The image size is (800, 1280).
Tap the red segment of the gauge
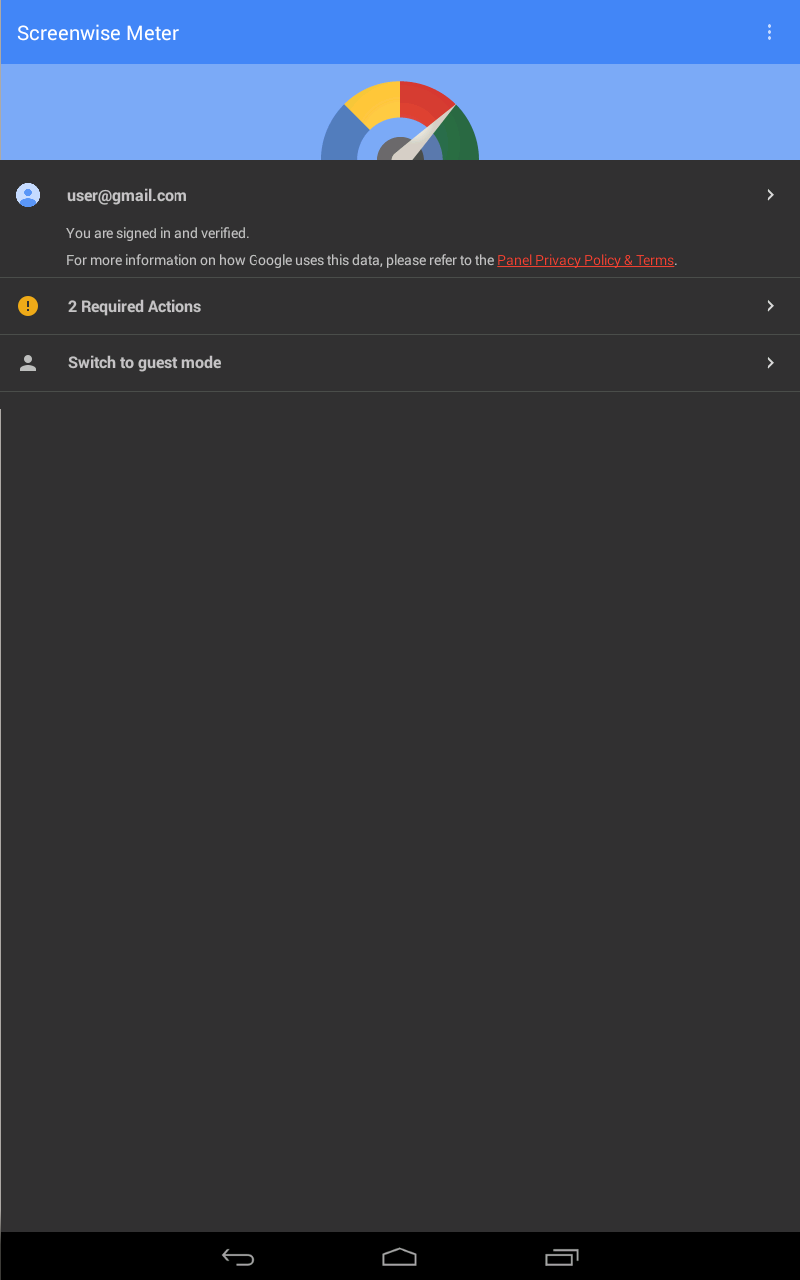pos(424,101)
